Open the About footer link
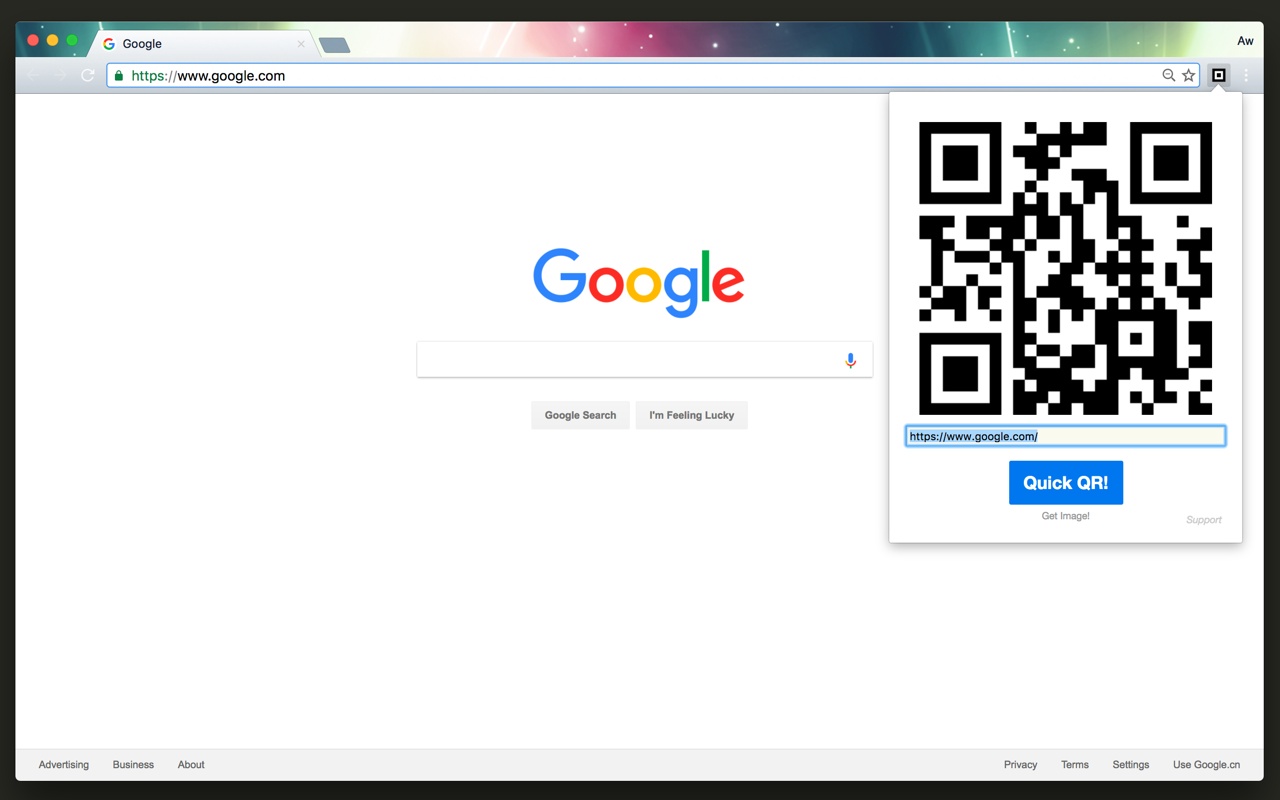 [191, 765]
